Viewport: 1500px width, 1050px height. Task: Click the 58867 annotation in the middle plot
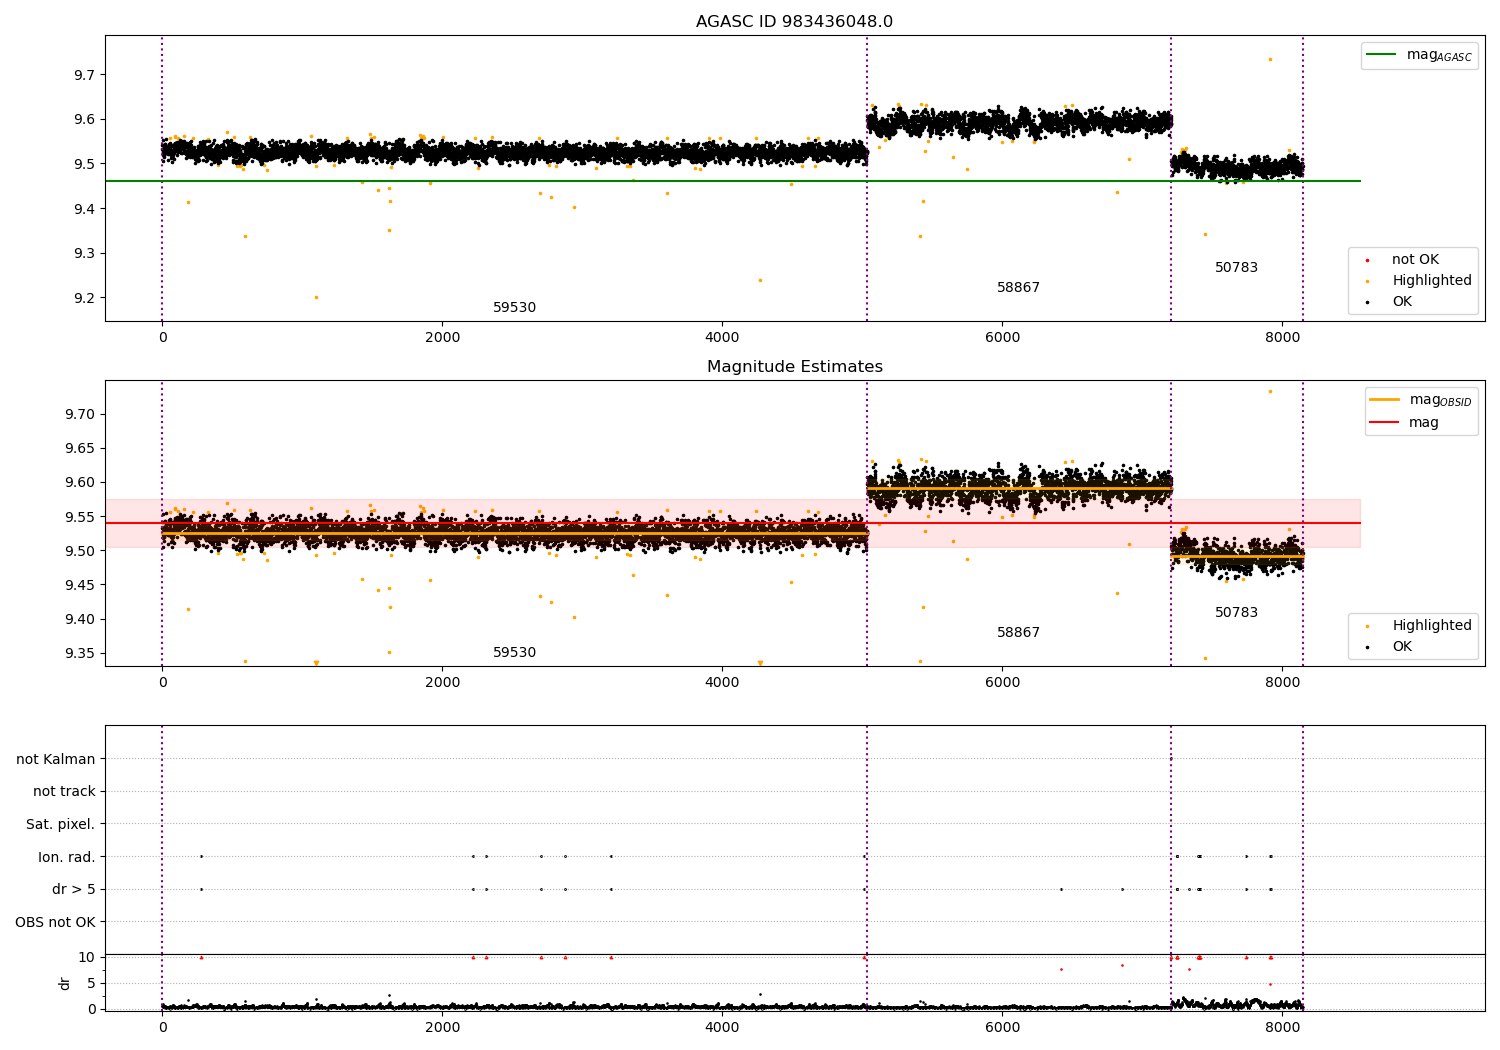pos(1018,633)
